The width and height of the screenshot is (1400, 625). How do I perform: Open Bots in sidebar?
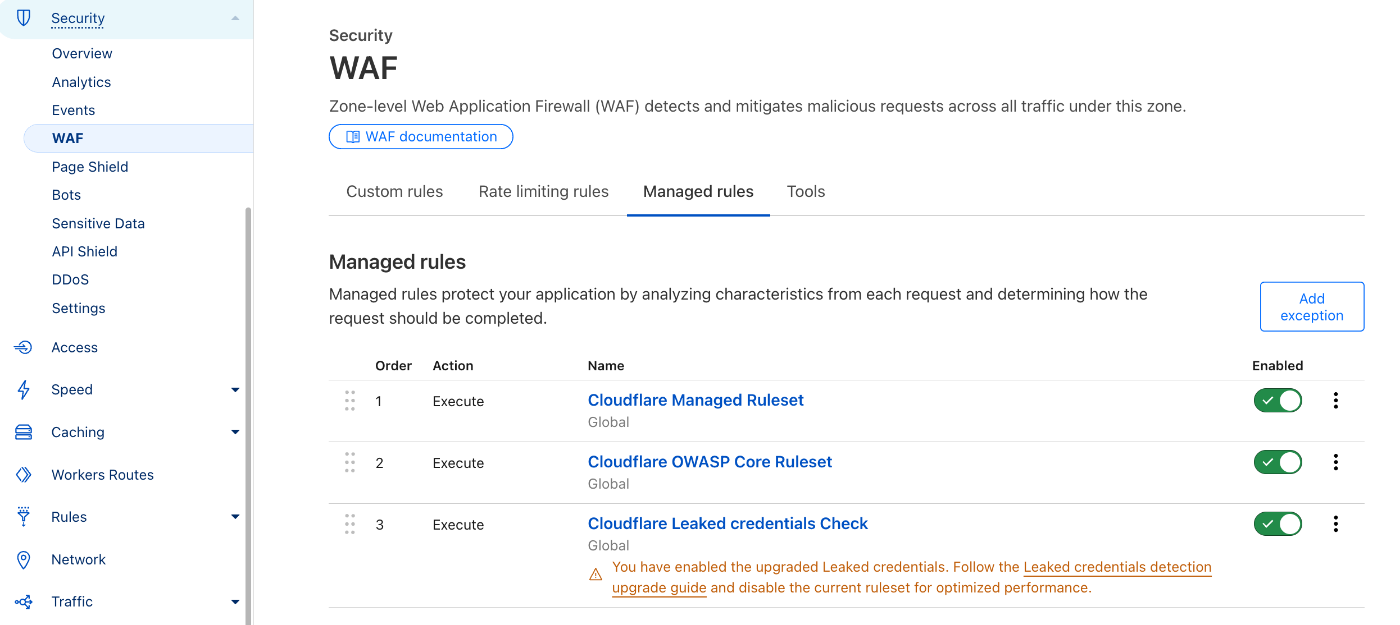pyautogui.click(x=66, y=195)
